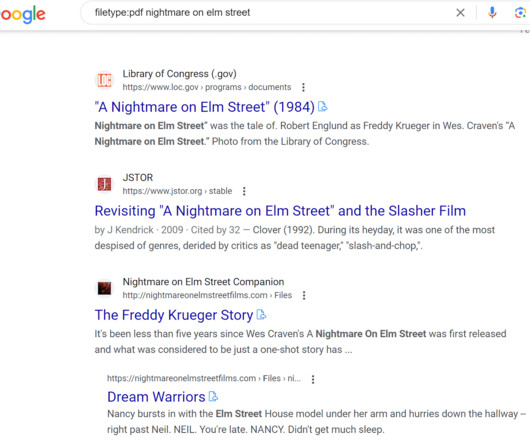Open more options for the Companion site result
Screen dimensions: 530x442
click(x=304, y=295)
